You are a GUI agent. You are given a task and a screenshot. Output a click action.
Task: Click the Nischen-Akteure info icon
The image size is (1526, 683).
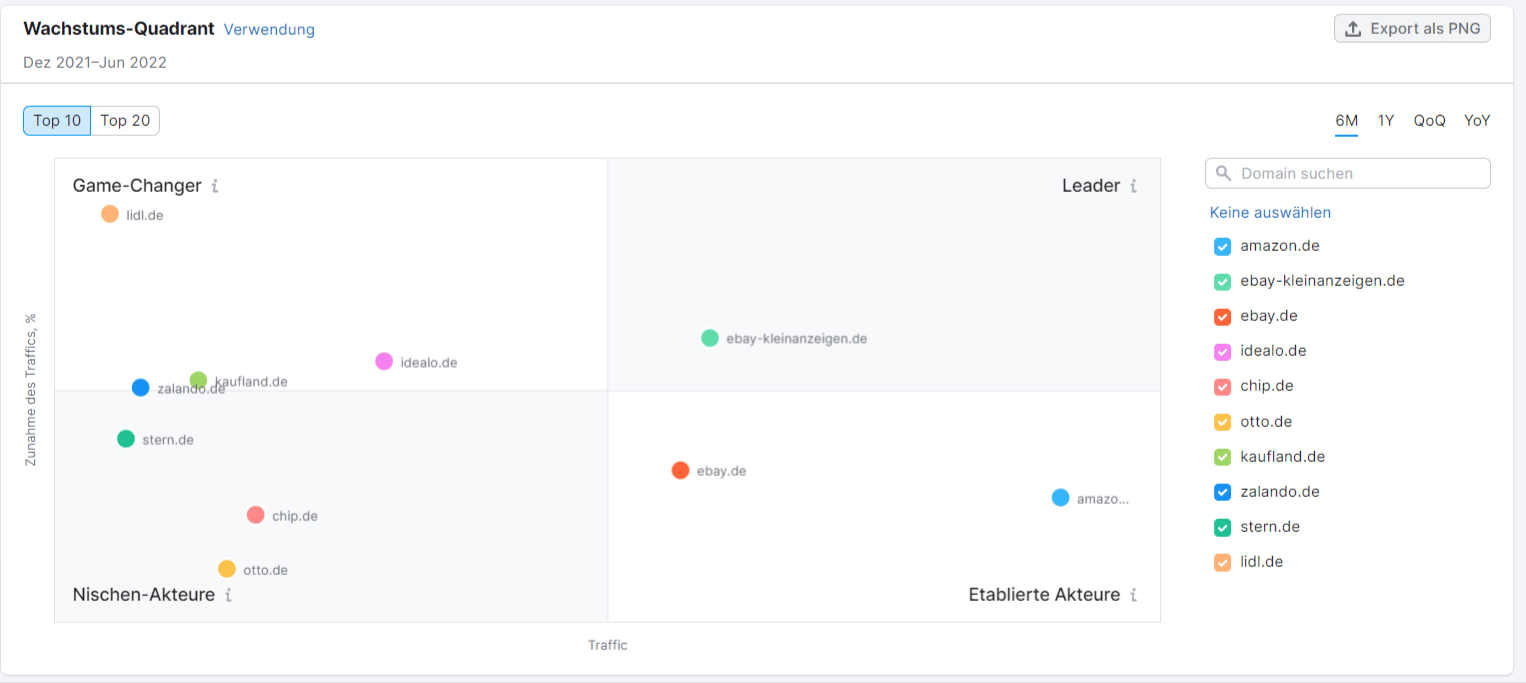tap(228, 595)
